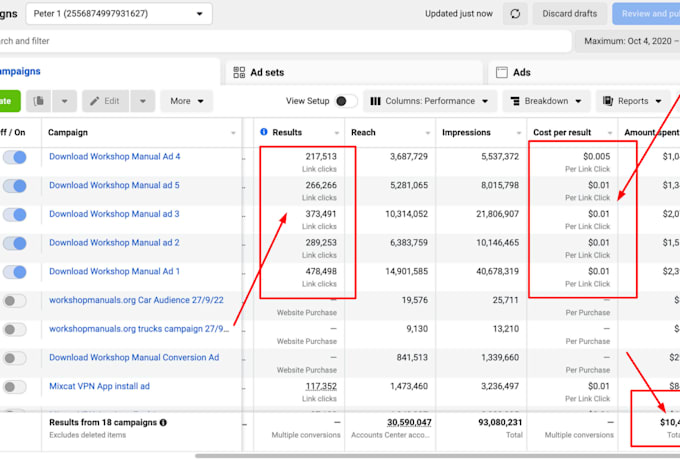Image resolution: width=680 pixels, height=459 pixels.
Task: Click the $0.005 cost per result
Action: pyautogui.click(x=596, y=156)
